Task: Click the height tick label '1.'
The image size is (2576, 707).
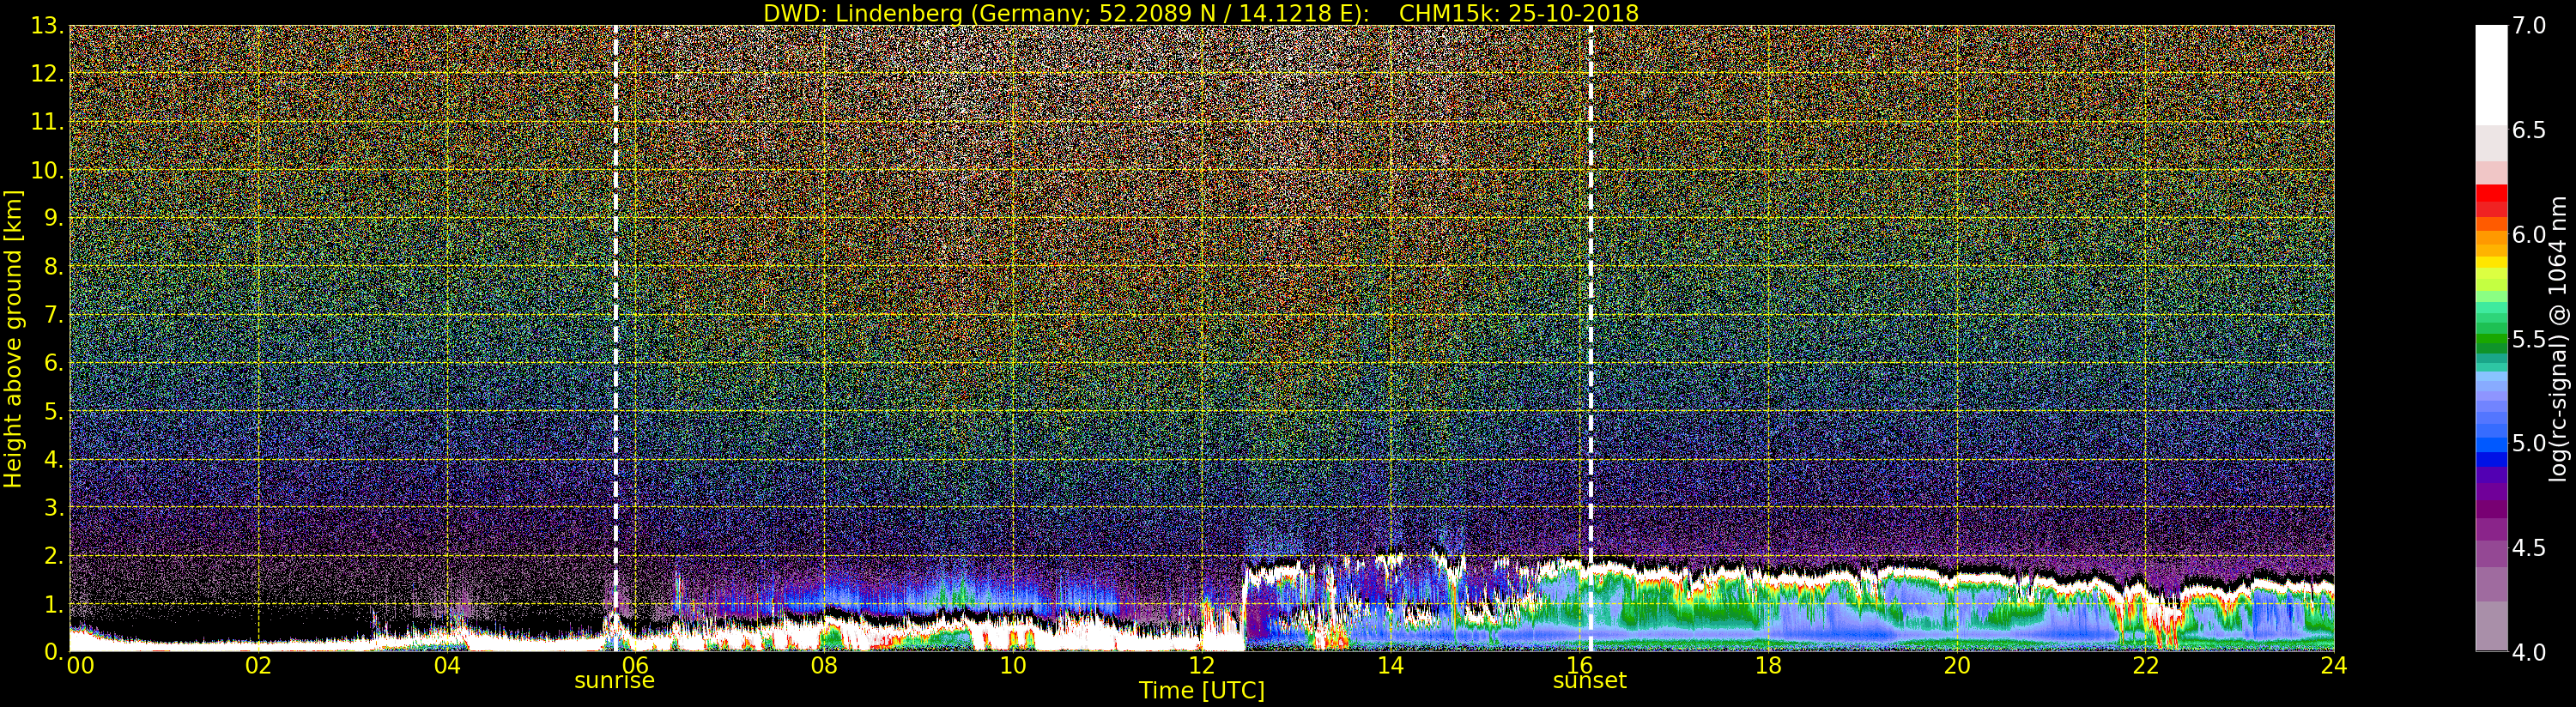Action: coord(54,604)
